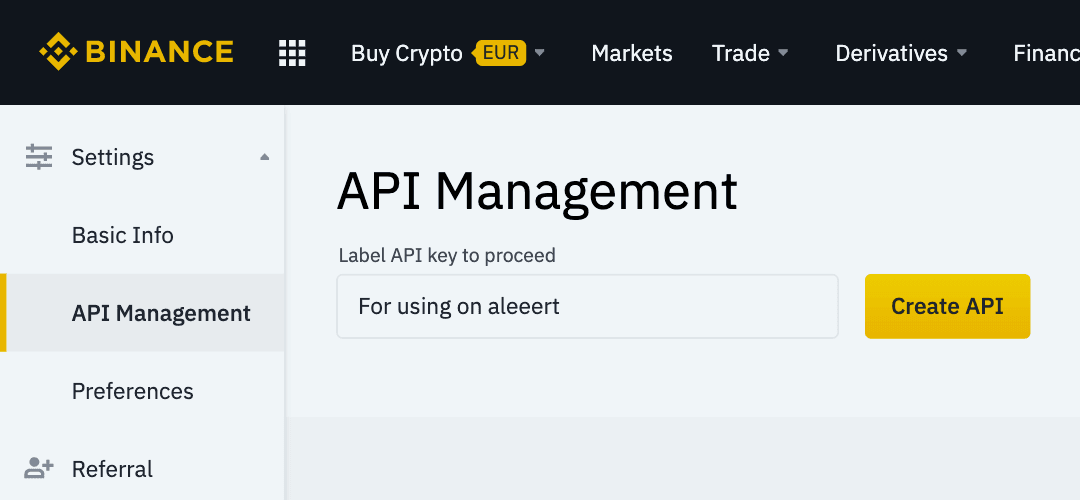Click the Buy Crypto menu label
1080x500 pixels.
coord(406,53)
